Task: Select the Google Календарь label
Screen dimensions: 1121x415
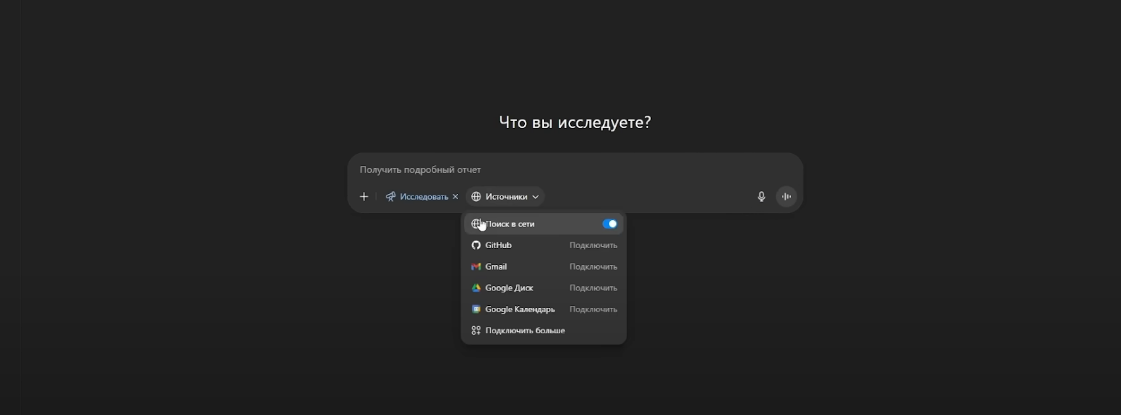Action: pyautogui.click(x=520, y=310)
